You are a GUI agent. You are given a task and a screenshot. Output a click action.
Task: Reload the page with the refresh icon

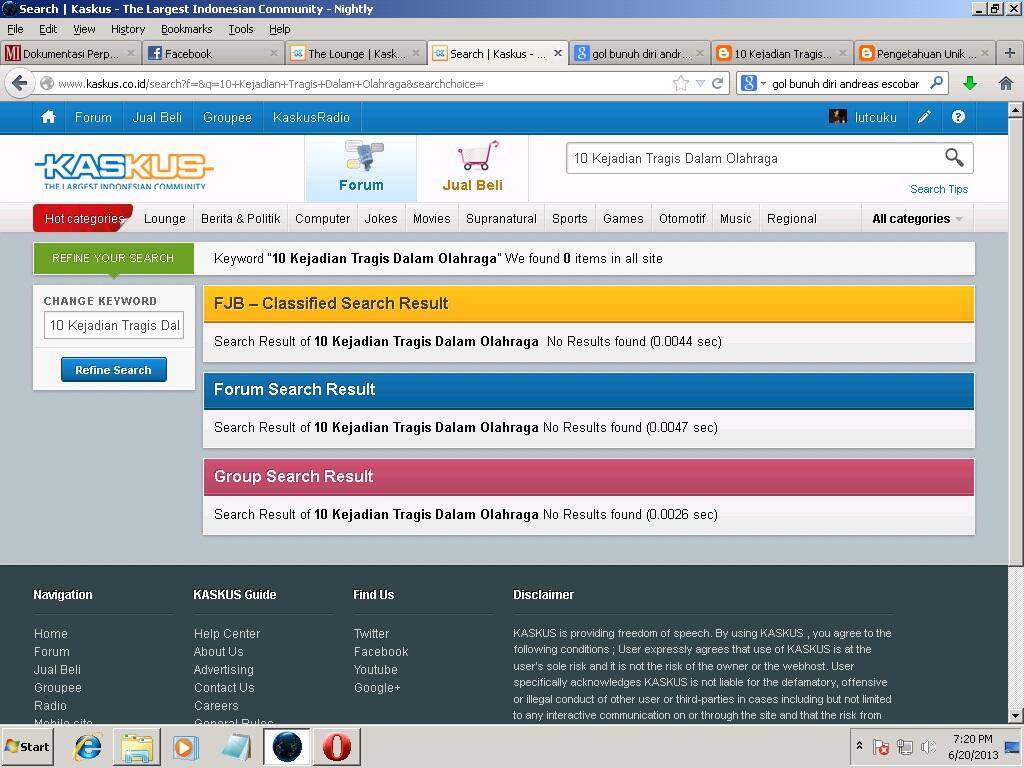point(718,84)
